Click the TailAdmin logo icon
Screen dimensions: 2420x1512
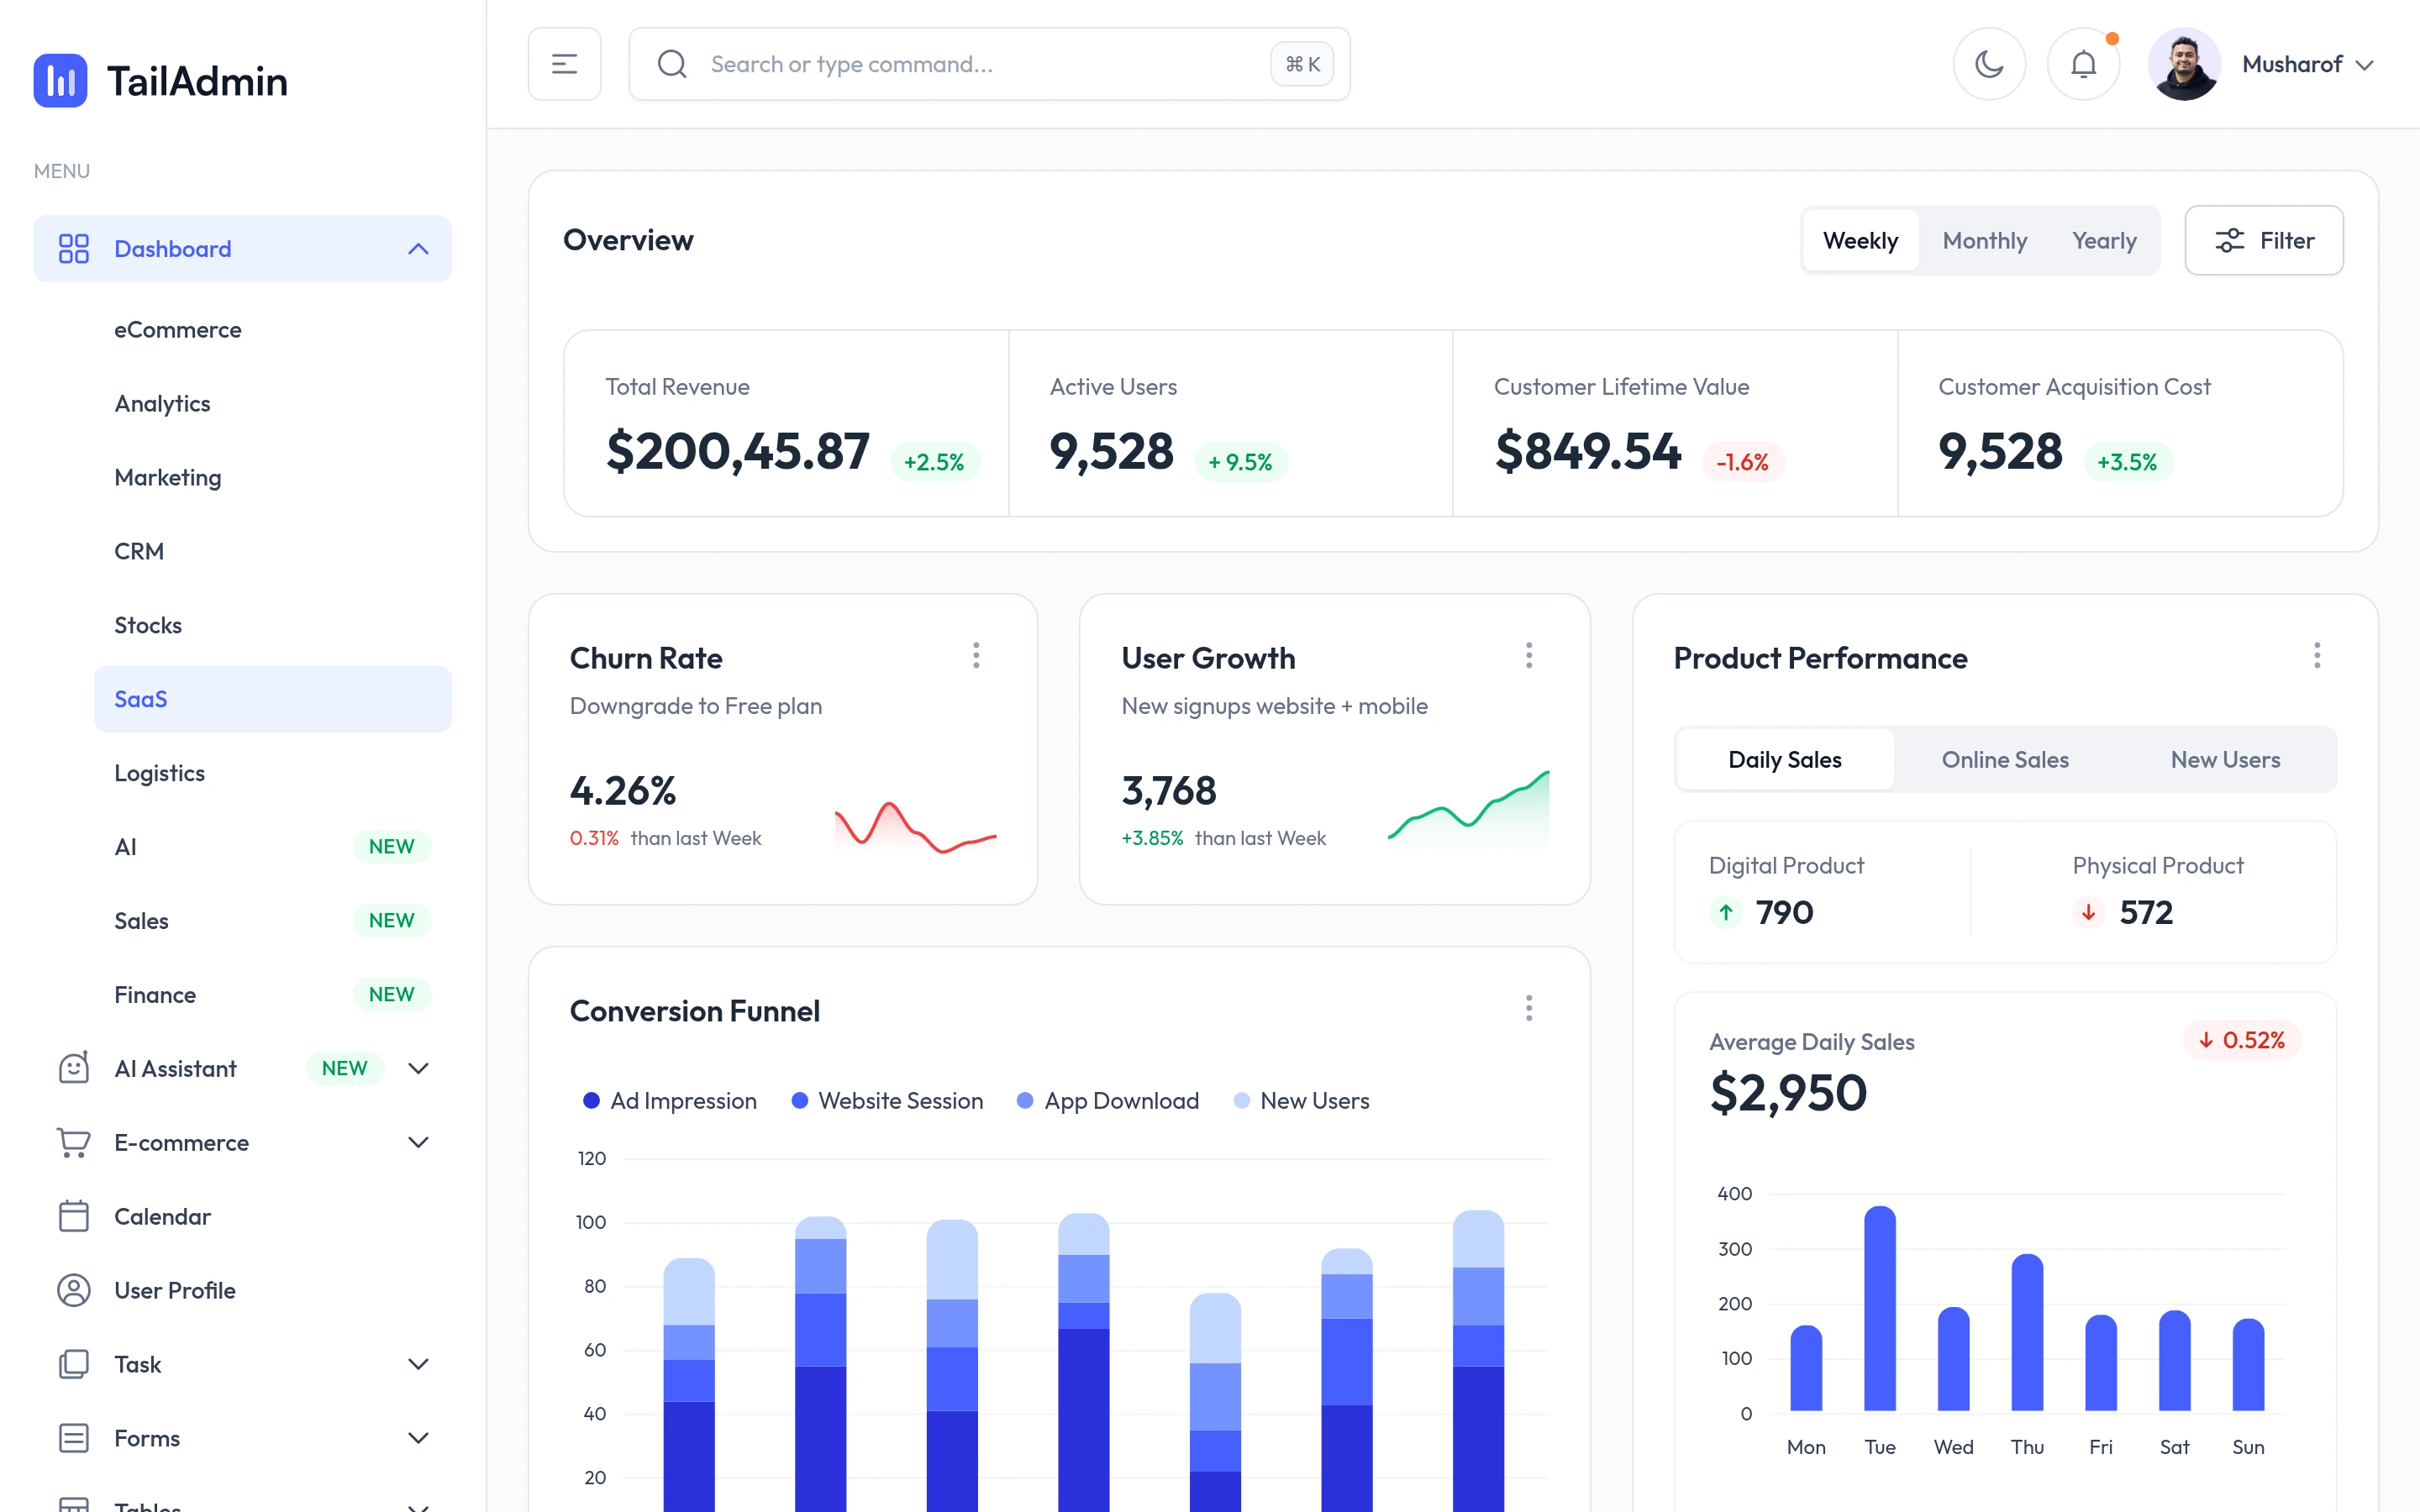(x=60, y=80)
